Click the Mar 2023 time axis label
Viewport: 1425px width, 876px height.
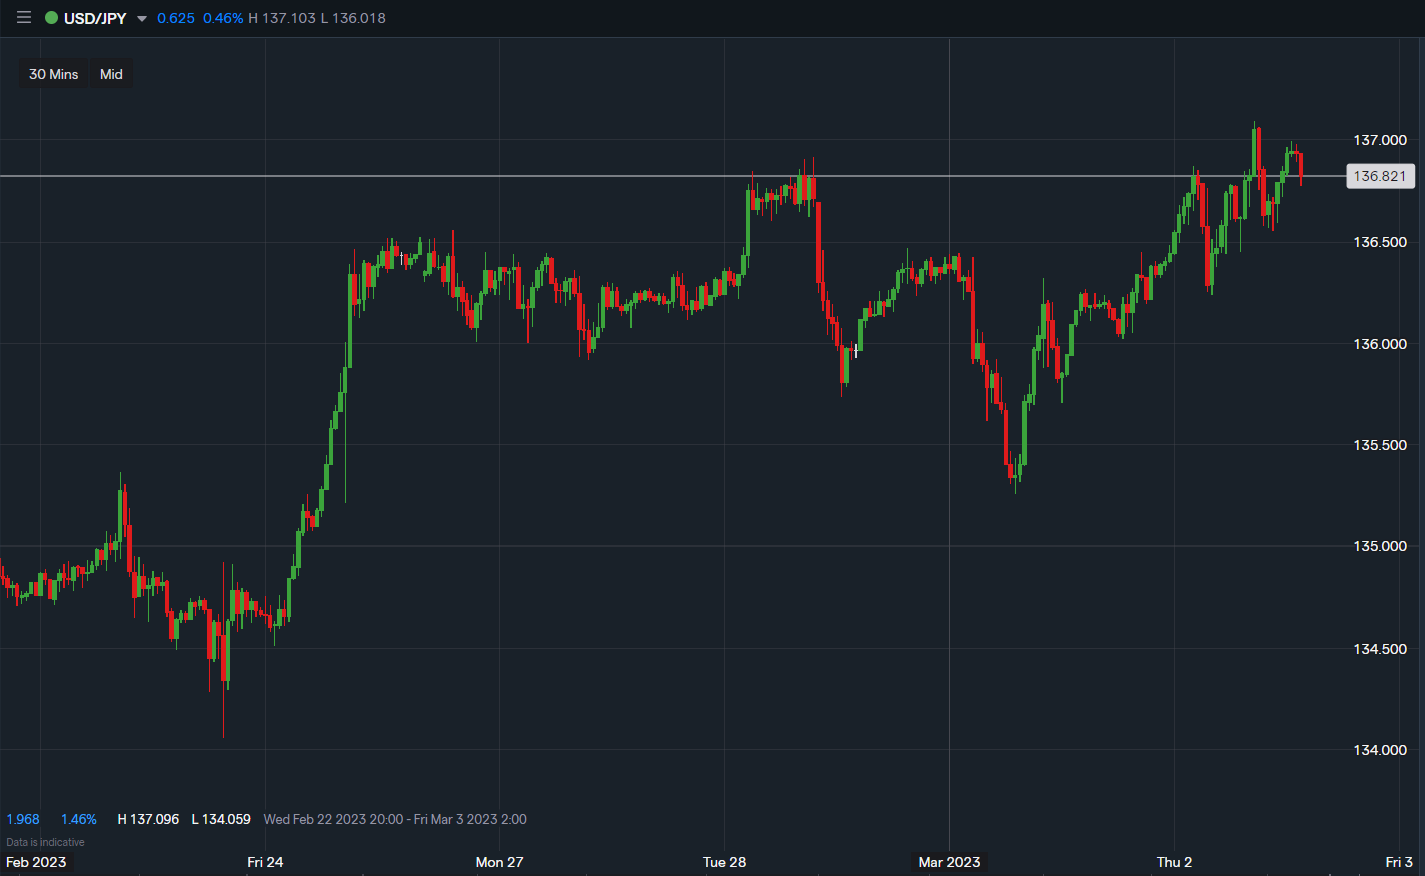(x=949, y=862)
